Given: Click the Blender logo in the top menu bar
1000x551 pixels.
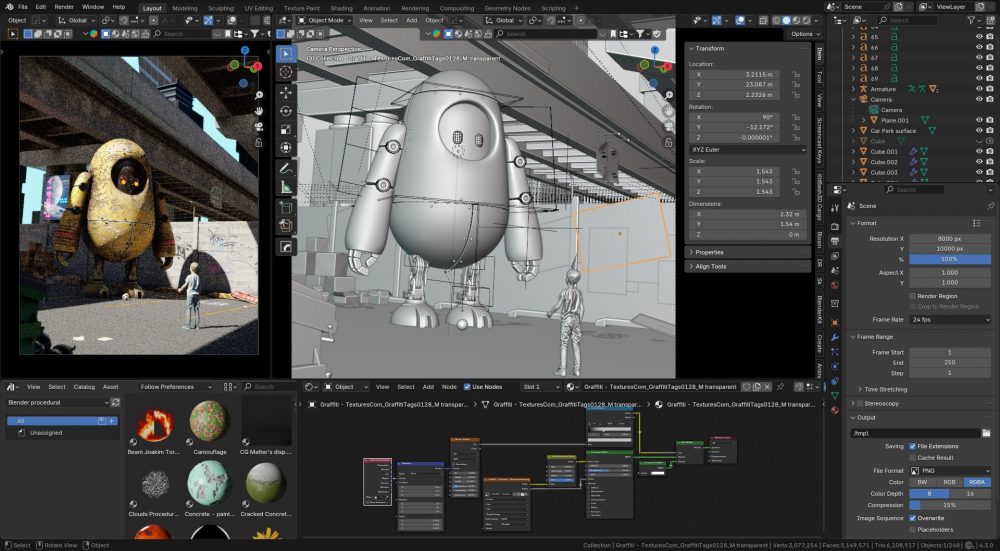Looking at the screenshot, I should coord(9,7).
